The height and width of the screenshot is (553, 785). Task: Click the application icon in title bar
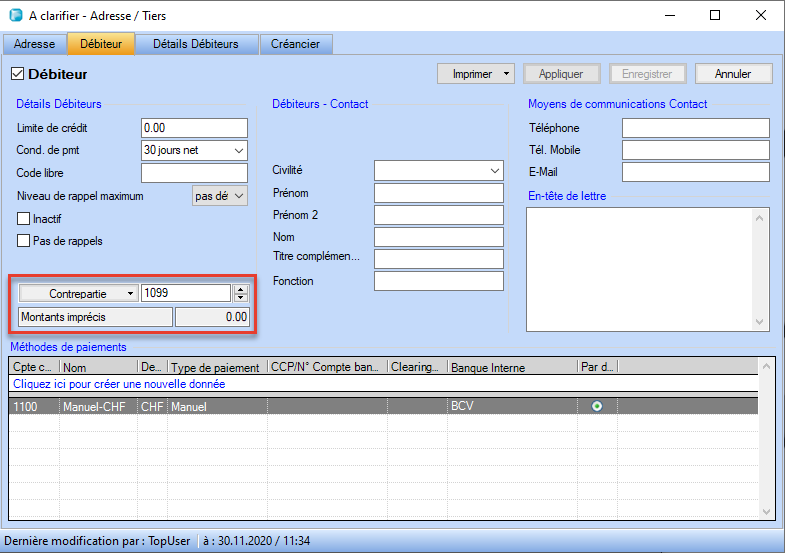pos(14,16)
